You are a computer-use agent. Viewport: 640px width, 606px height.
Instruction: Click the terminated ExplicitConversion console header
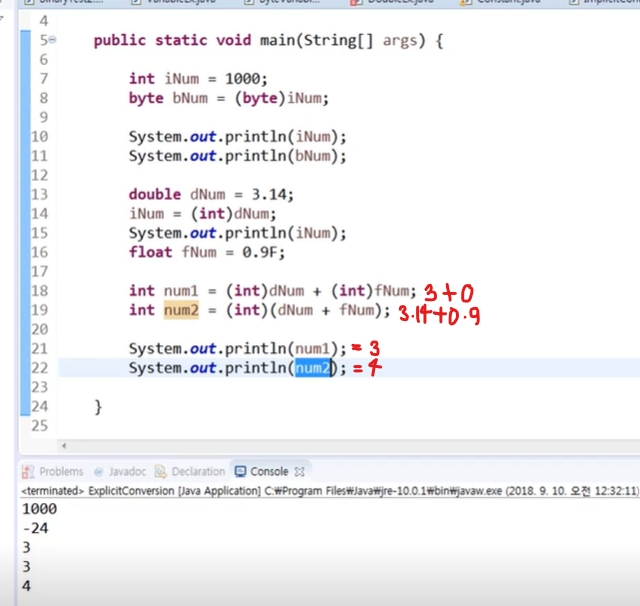(x=330, y=491)
